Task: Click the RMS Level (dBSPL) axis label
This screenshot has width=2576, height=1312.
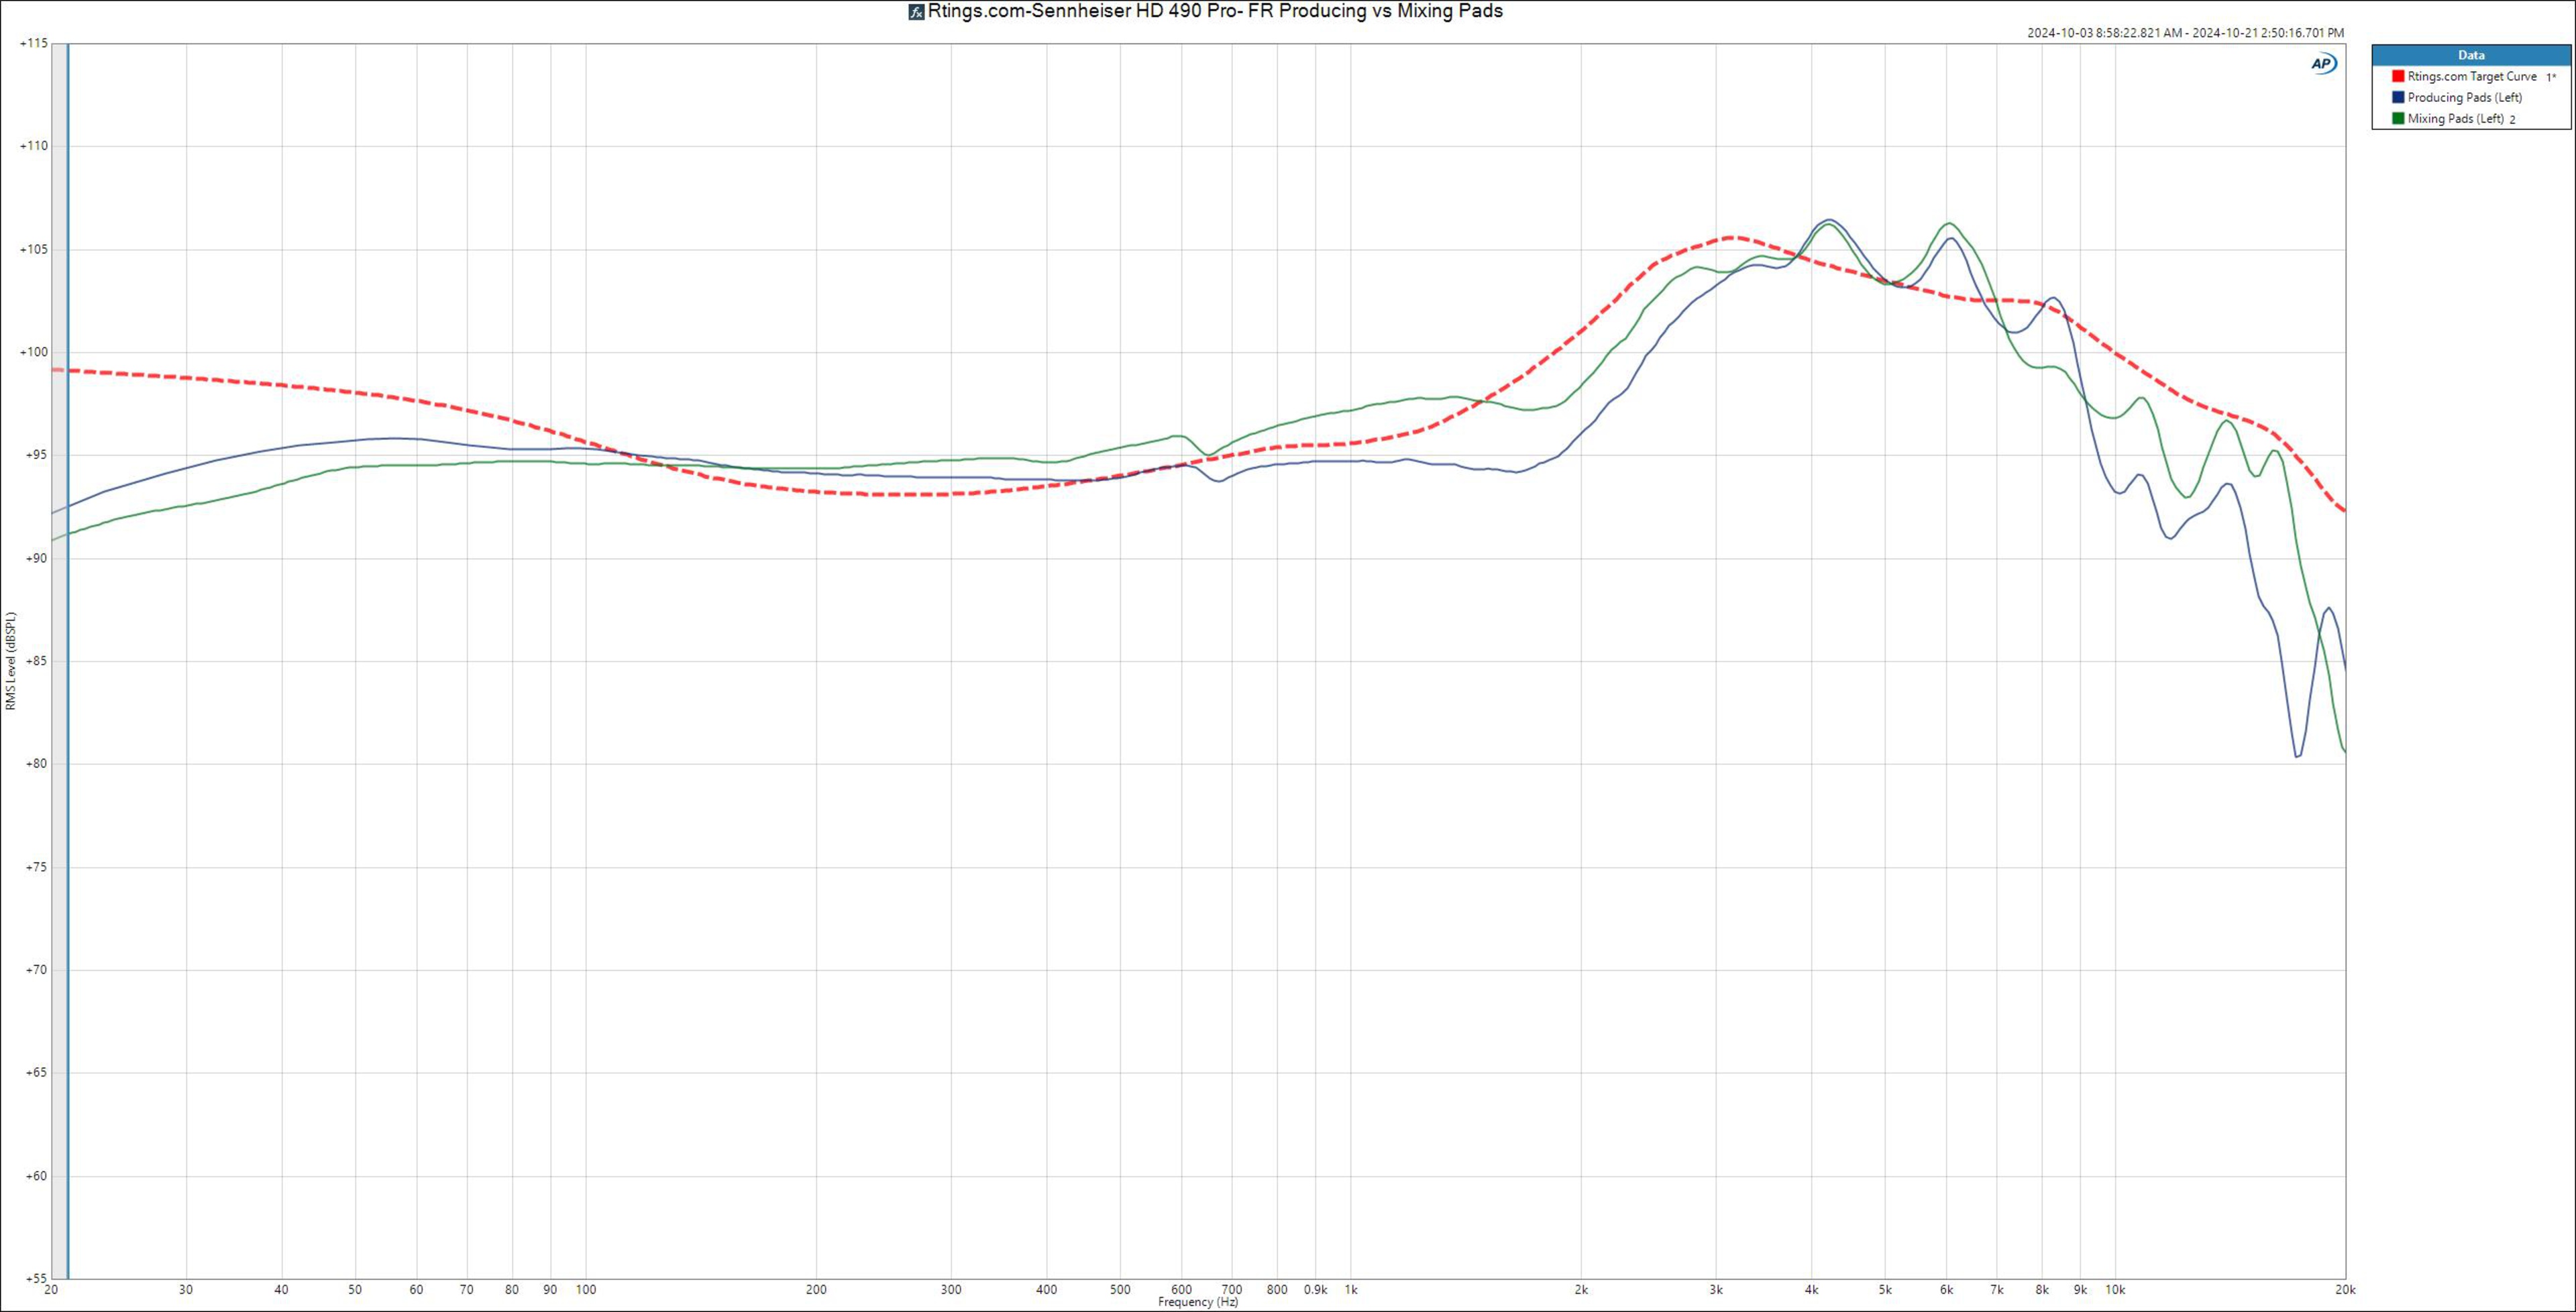Action: point(11,661)
